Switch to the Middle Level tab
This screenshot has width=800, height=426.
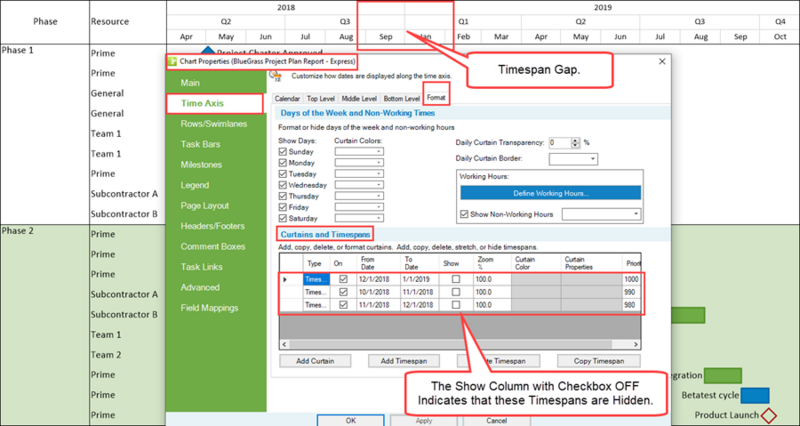click(x=359, y=98)
